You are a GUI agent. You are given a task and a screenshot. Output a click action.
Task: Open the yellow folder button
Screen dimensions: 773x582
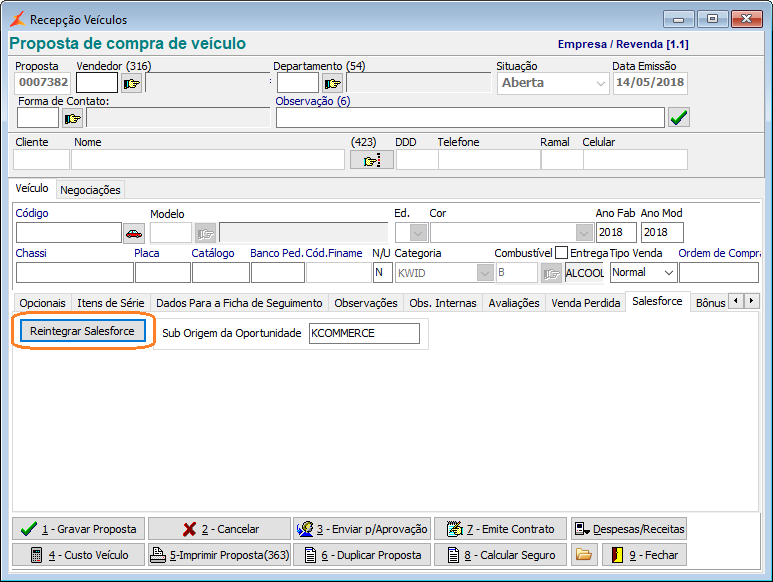[584, 555]
